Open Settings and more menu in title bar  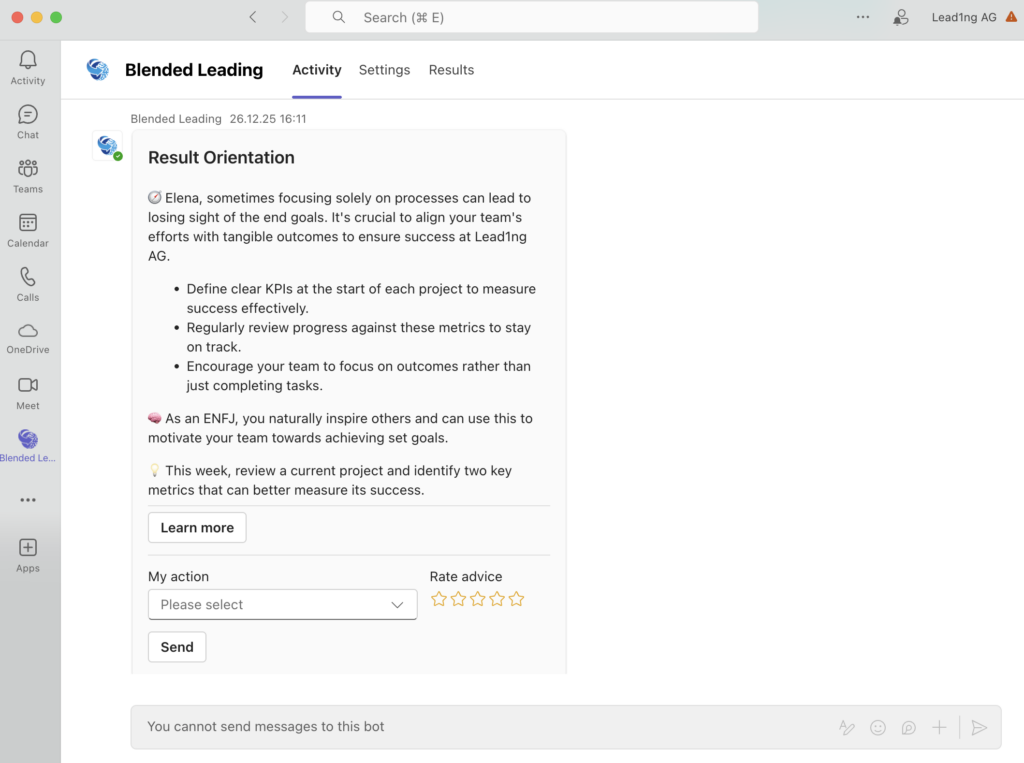(863, 17)
